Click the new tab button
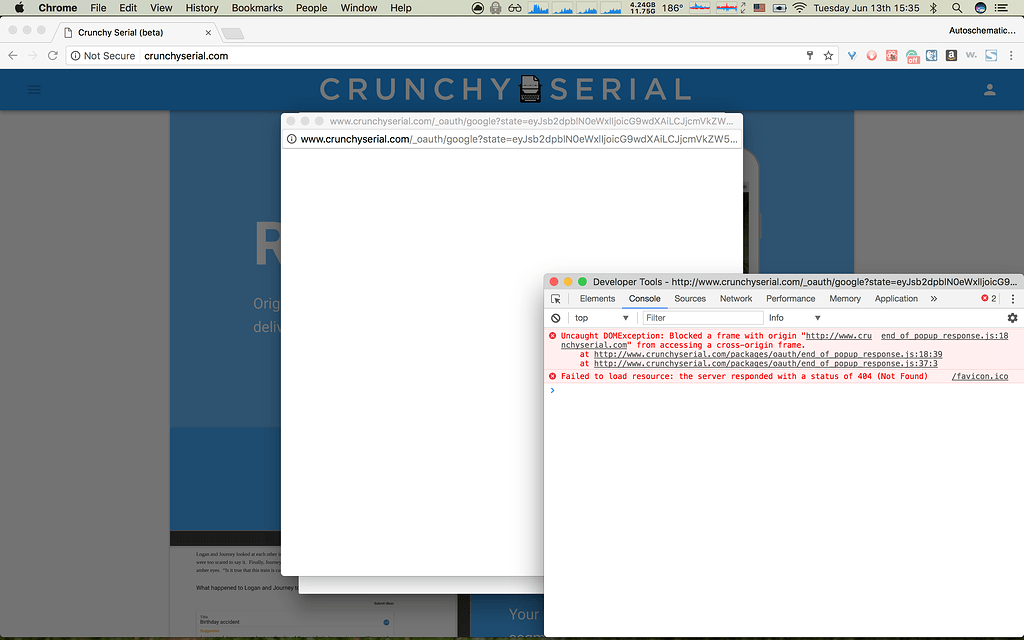Image resolution: width=1024 pixels, height=640 pixels. click(x=232, y=33)
